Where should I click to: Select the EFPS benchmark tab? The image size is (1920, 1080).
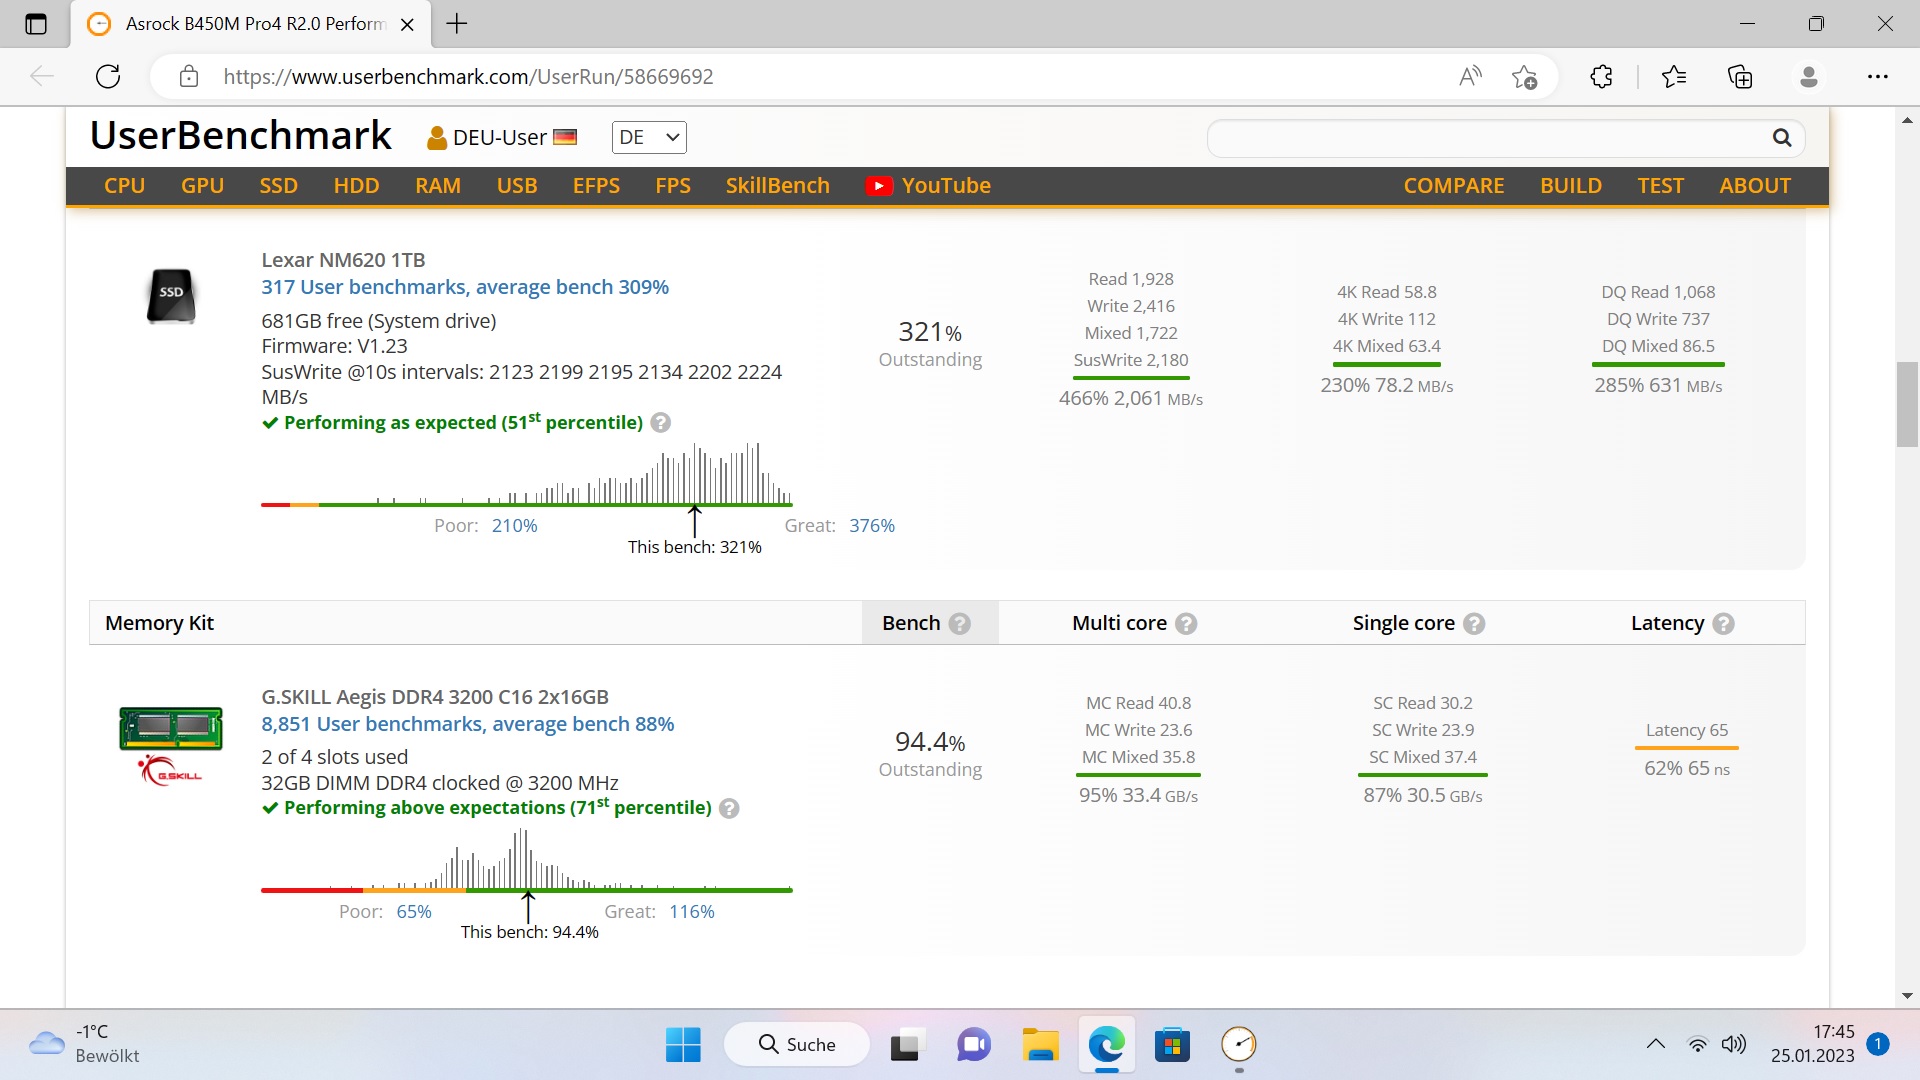click(595, 185)
